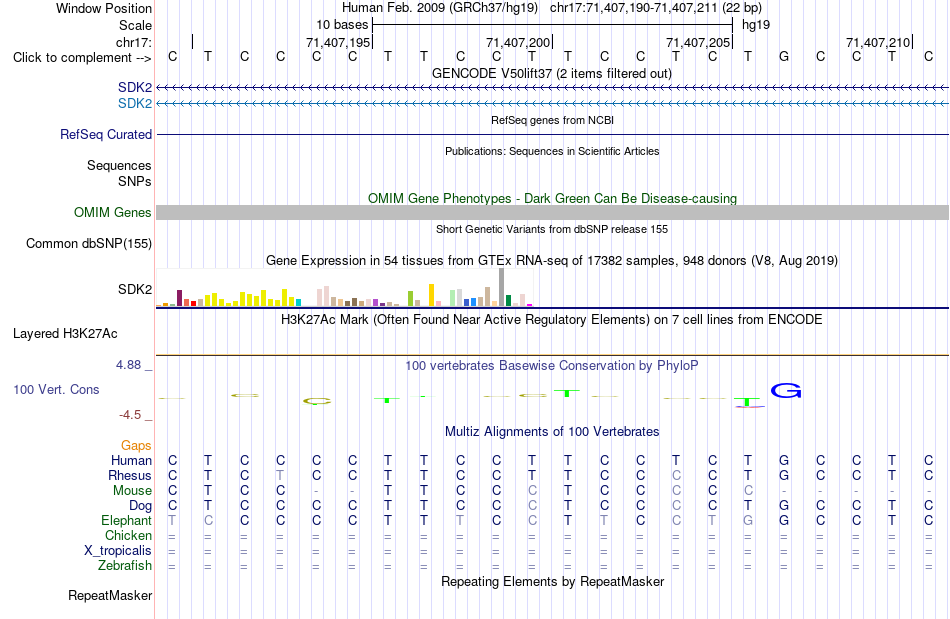Screen dimensions: 950x619
Task: Click the RepeatMasker track label
Action: [110, 595]
